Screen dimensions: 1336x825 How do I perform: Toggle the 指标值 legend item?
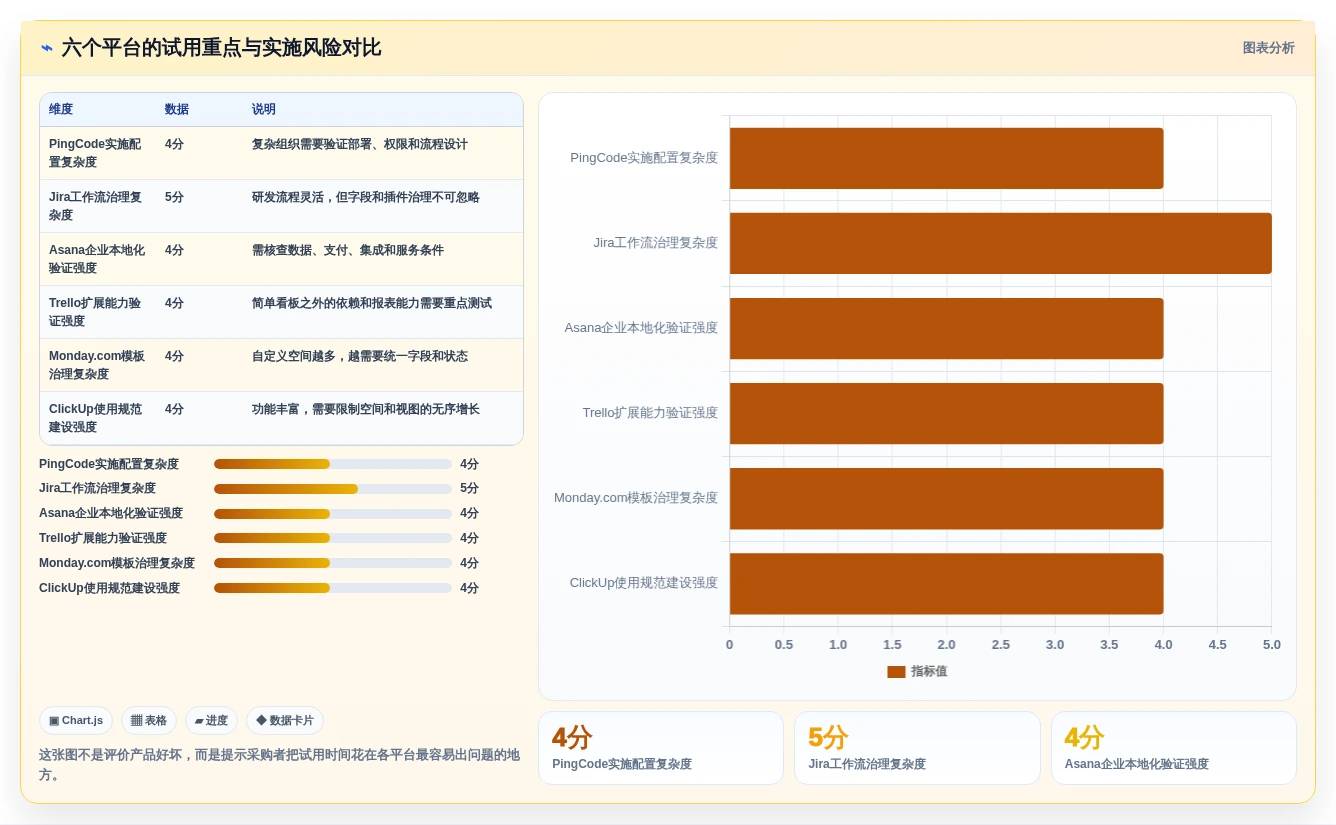tap(917, 671)
